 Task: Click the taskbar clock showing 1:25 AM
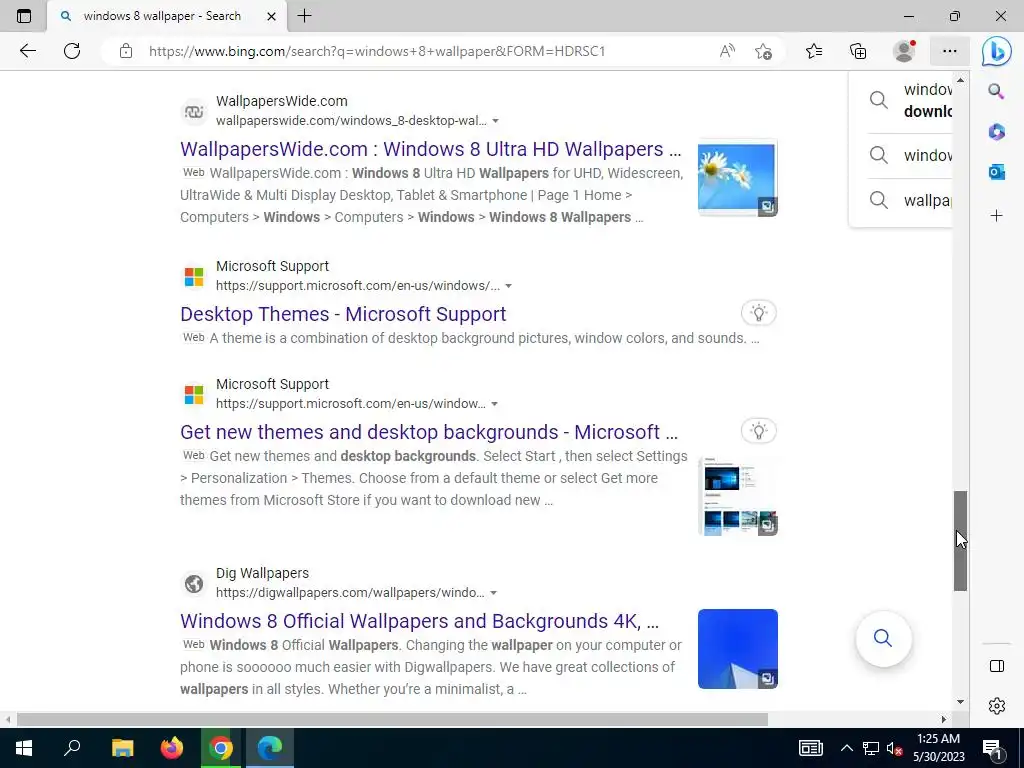click(938, 748)
